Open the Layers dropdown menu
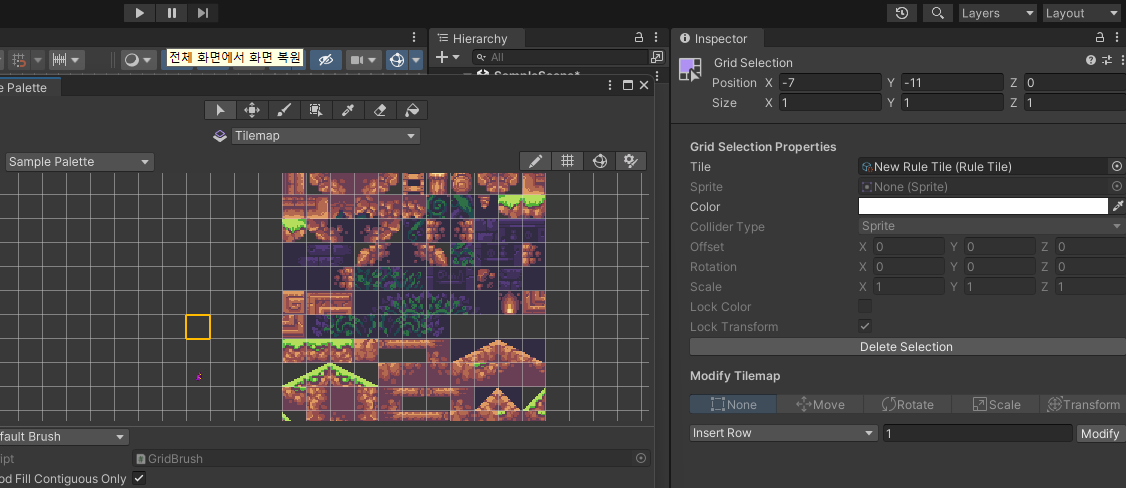Screen dimensions: 1126x488 click(997, 13)
